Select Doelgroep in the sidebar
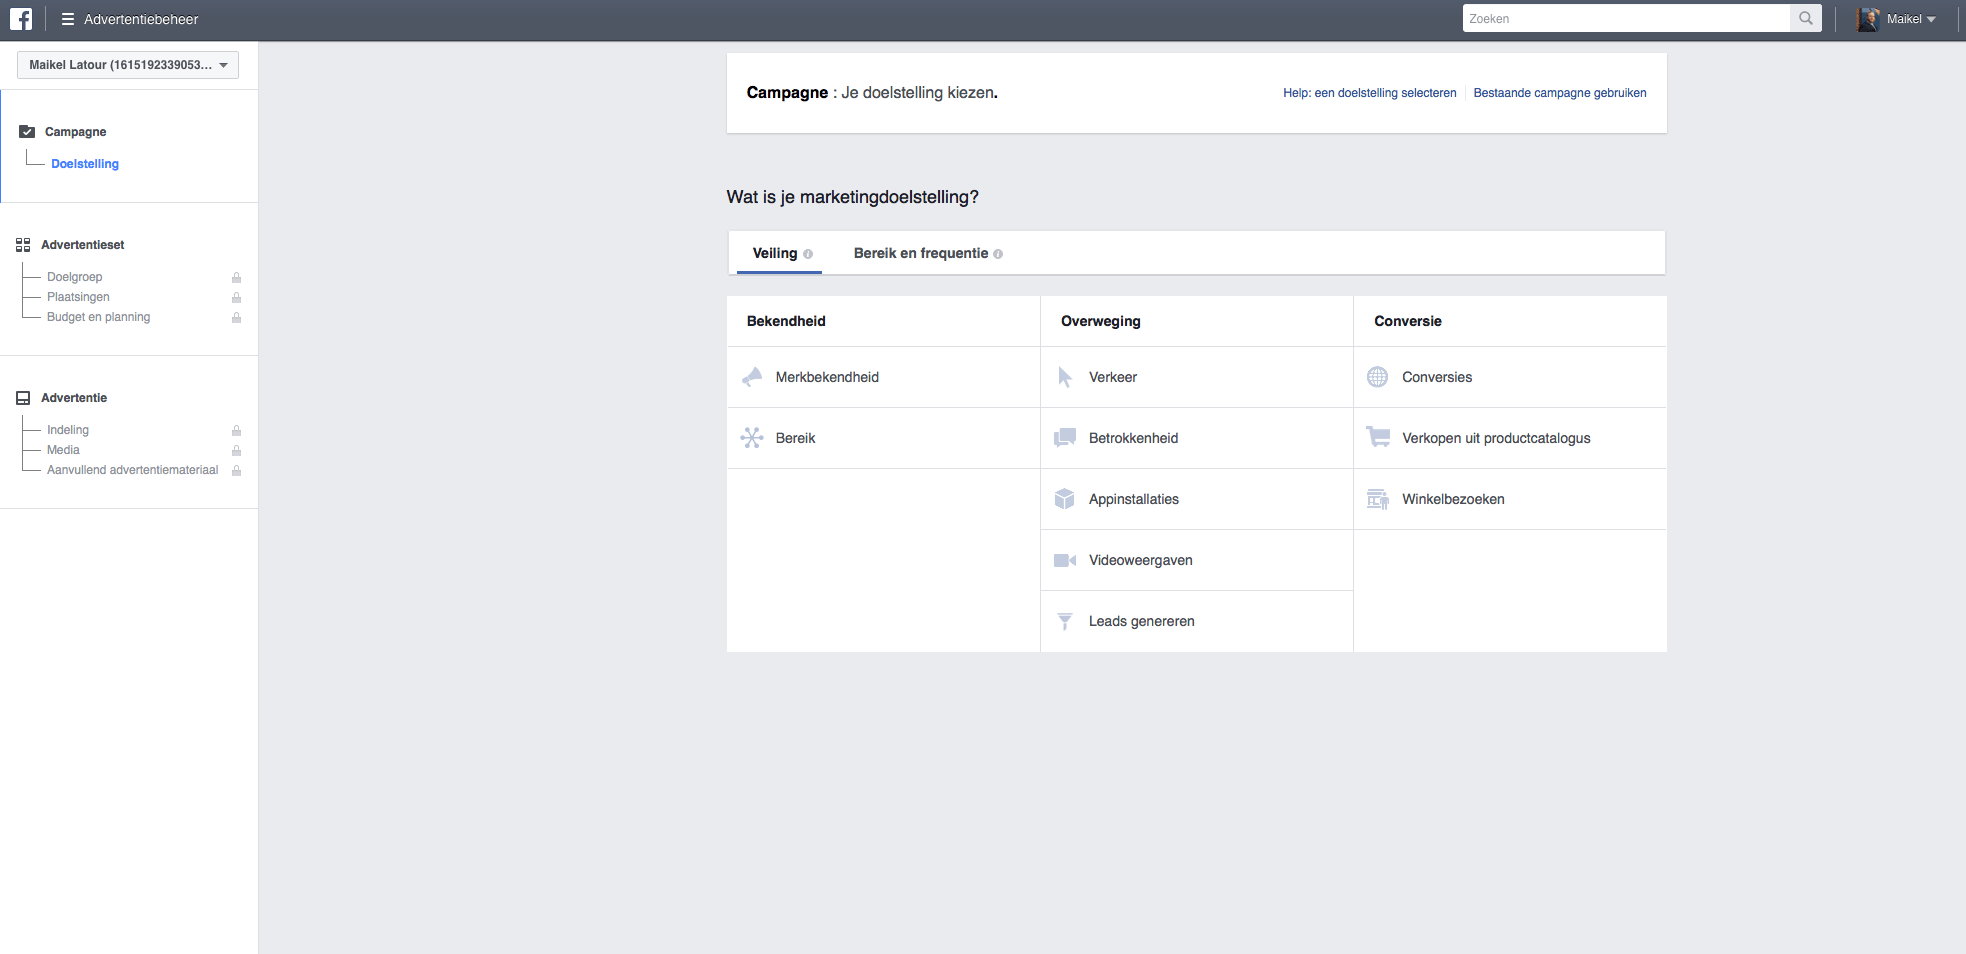The width and height of the screenshot is (1966, 954). pyautogui.click(x=75, y=277)
